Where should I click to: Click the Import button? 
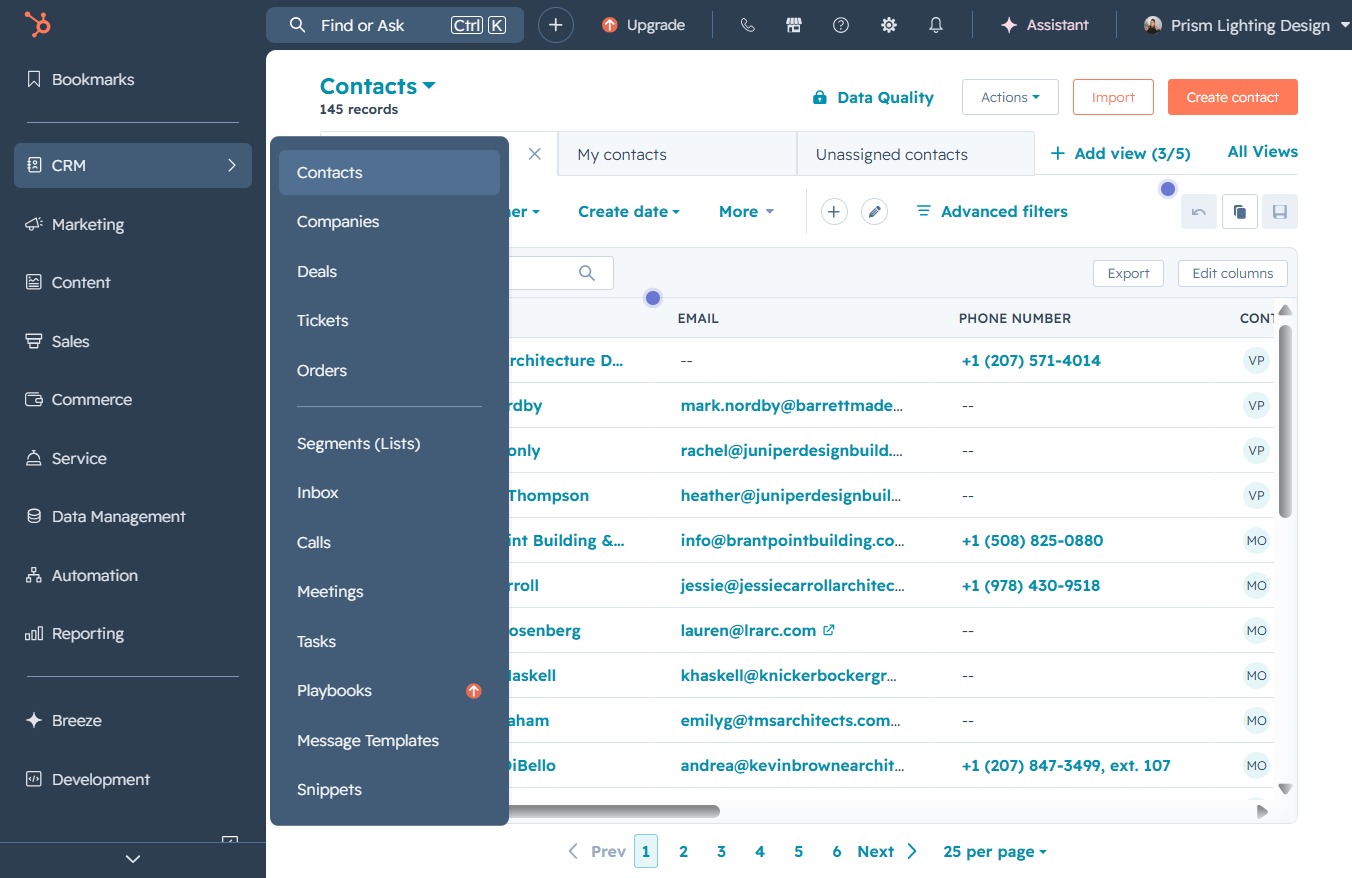coord(1113,97)
